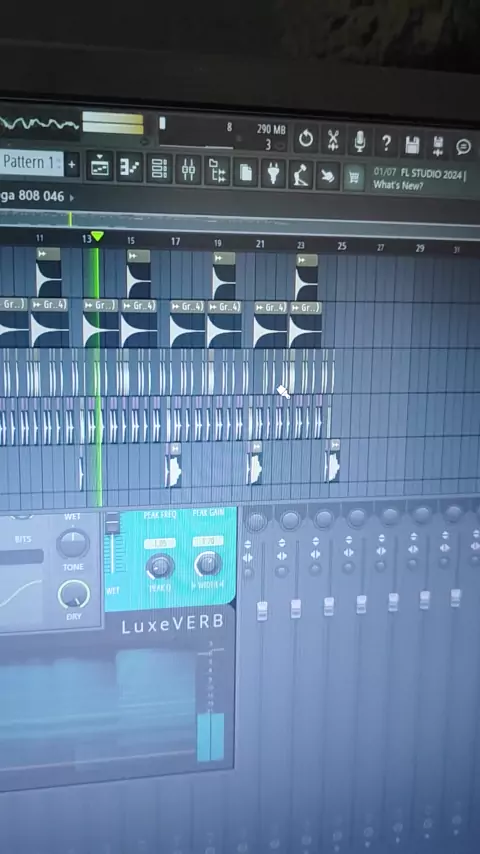Image resolution: width=480 pixels, height=854 pixels.
Task: Open the Playlist view icon
Action: coord(99,167)
